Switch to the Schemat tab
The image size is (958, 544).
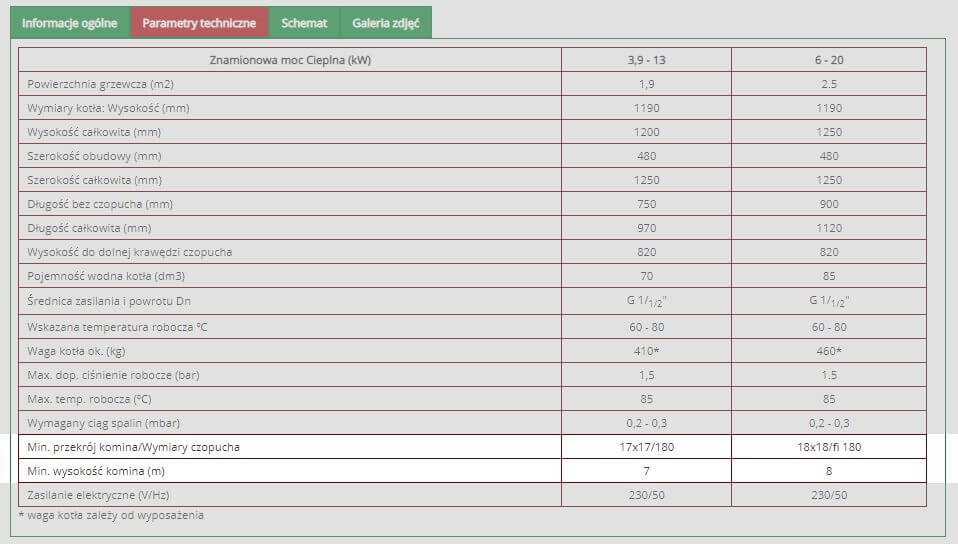click(304, 23)
